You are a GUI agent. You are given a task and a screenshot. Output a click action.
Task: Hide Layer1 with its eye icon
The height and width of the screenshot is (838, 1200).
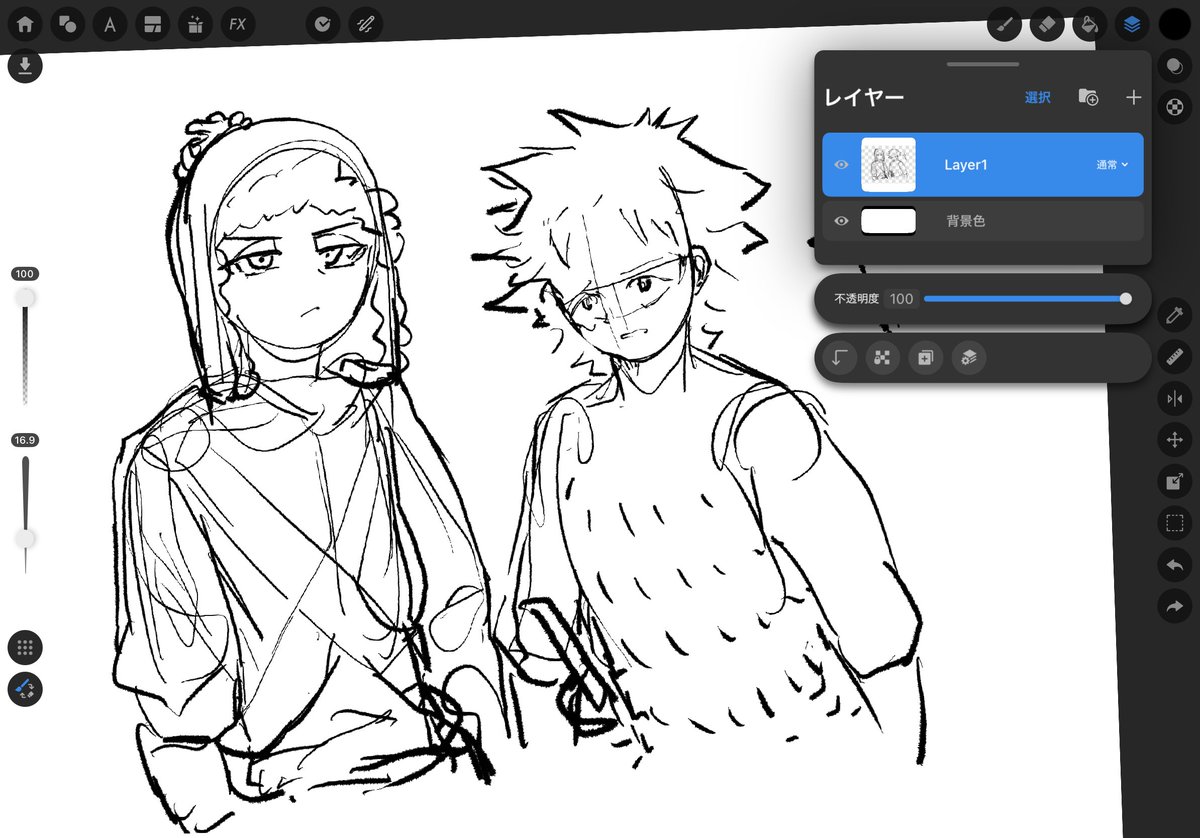841,165
